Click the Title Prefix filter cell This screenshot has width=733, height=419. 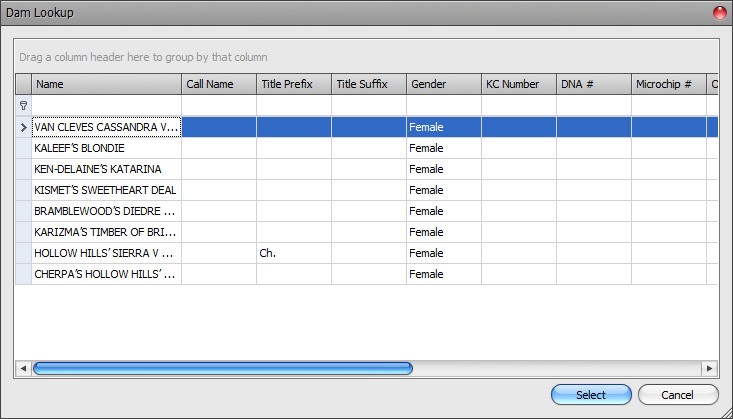click(294, 106)
